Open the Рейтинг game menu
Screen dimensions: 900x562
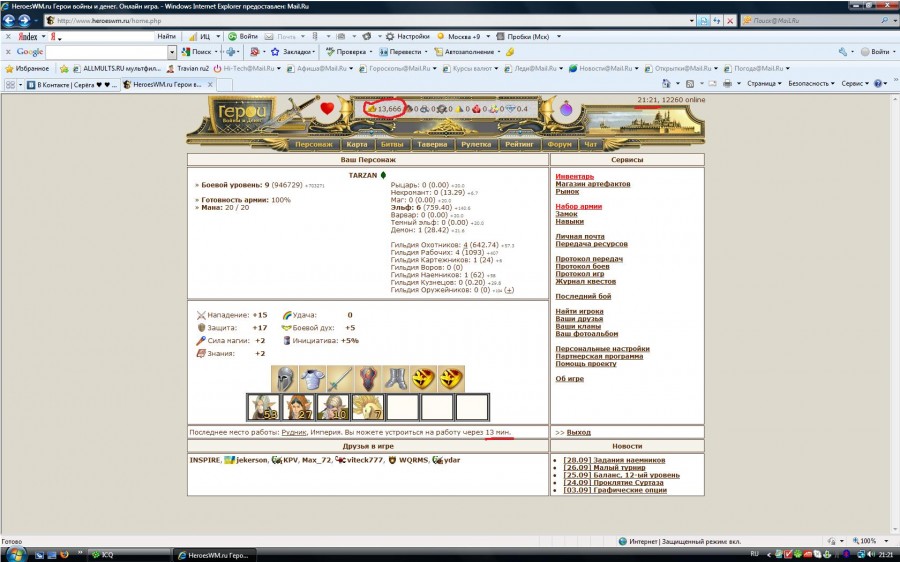tap(519, 145)
